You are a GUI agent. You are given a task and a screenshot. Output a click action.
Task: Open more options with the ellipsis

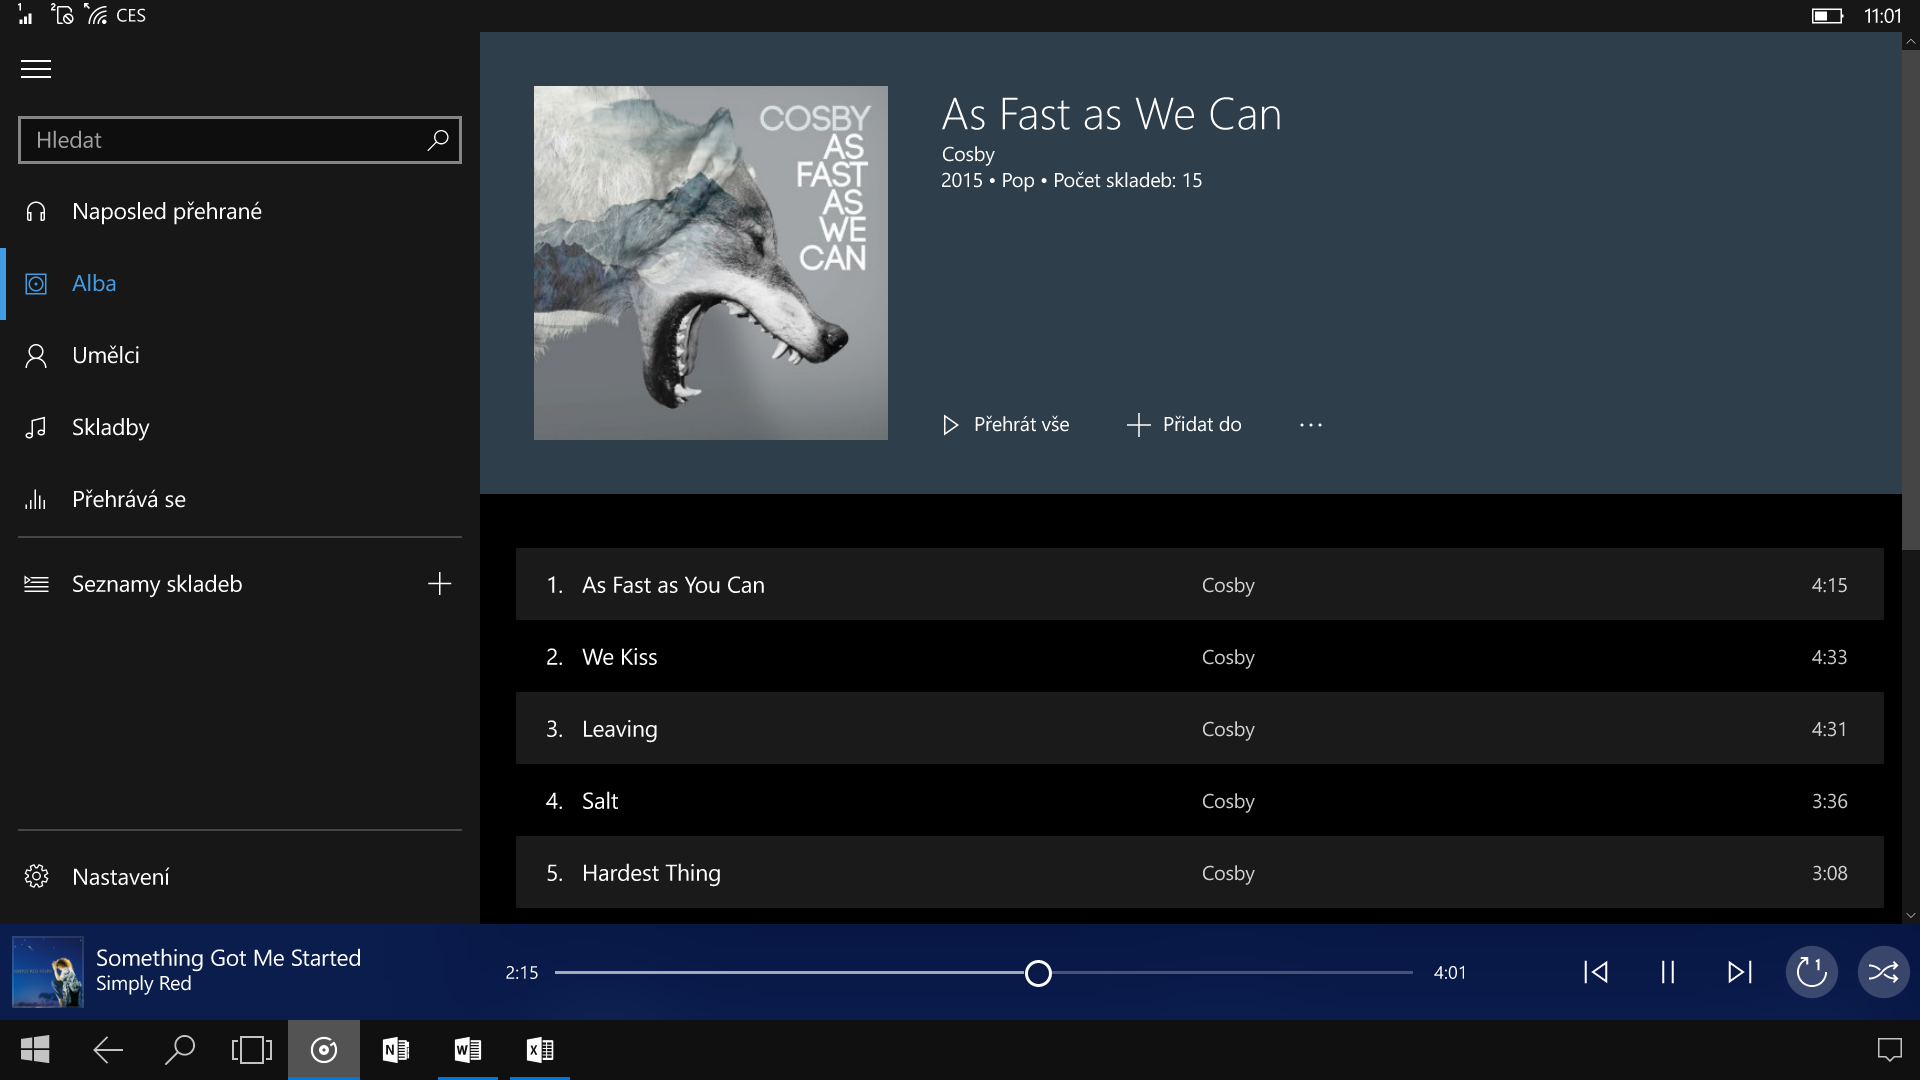pos(1311,424)
